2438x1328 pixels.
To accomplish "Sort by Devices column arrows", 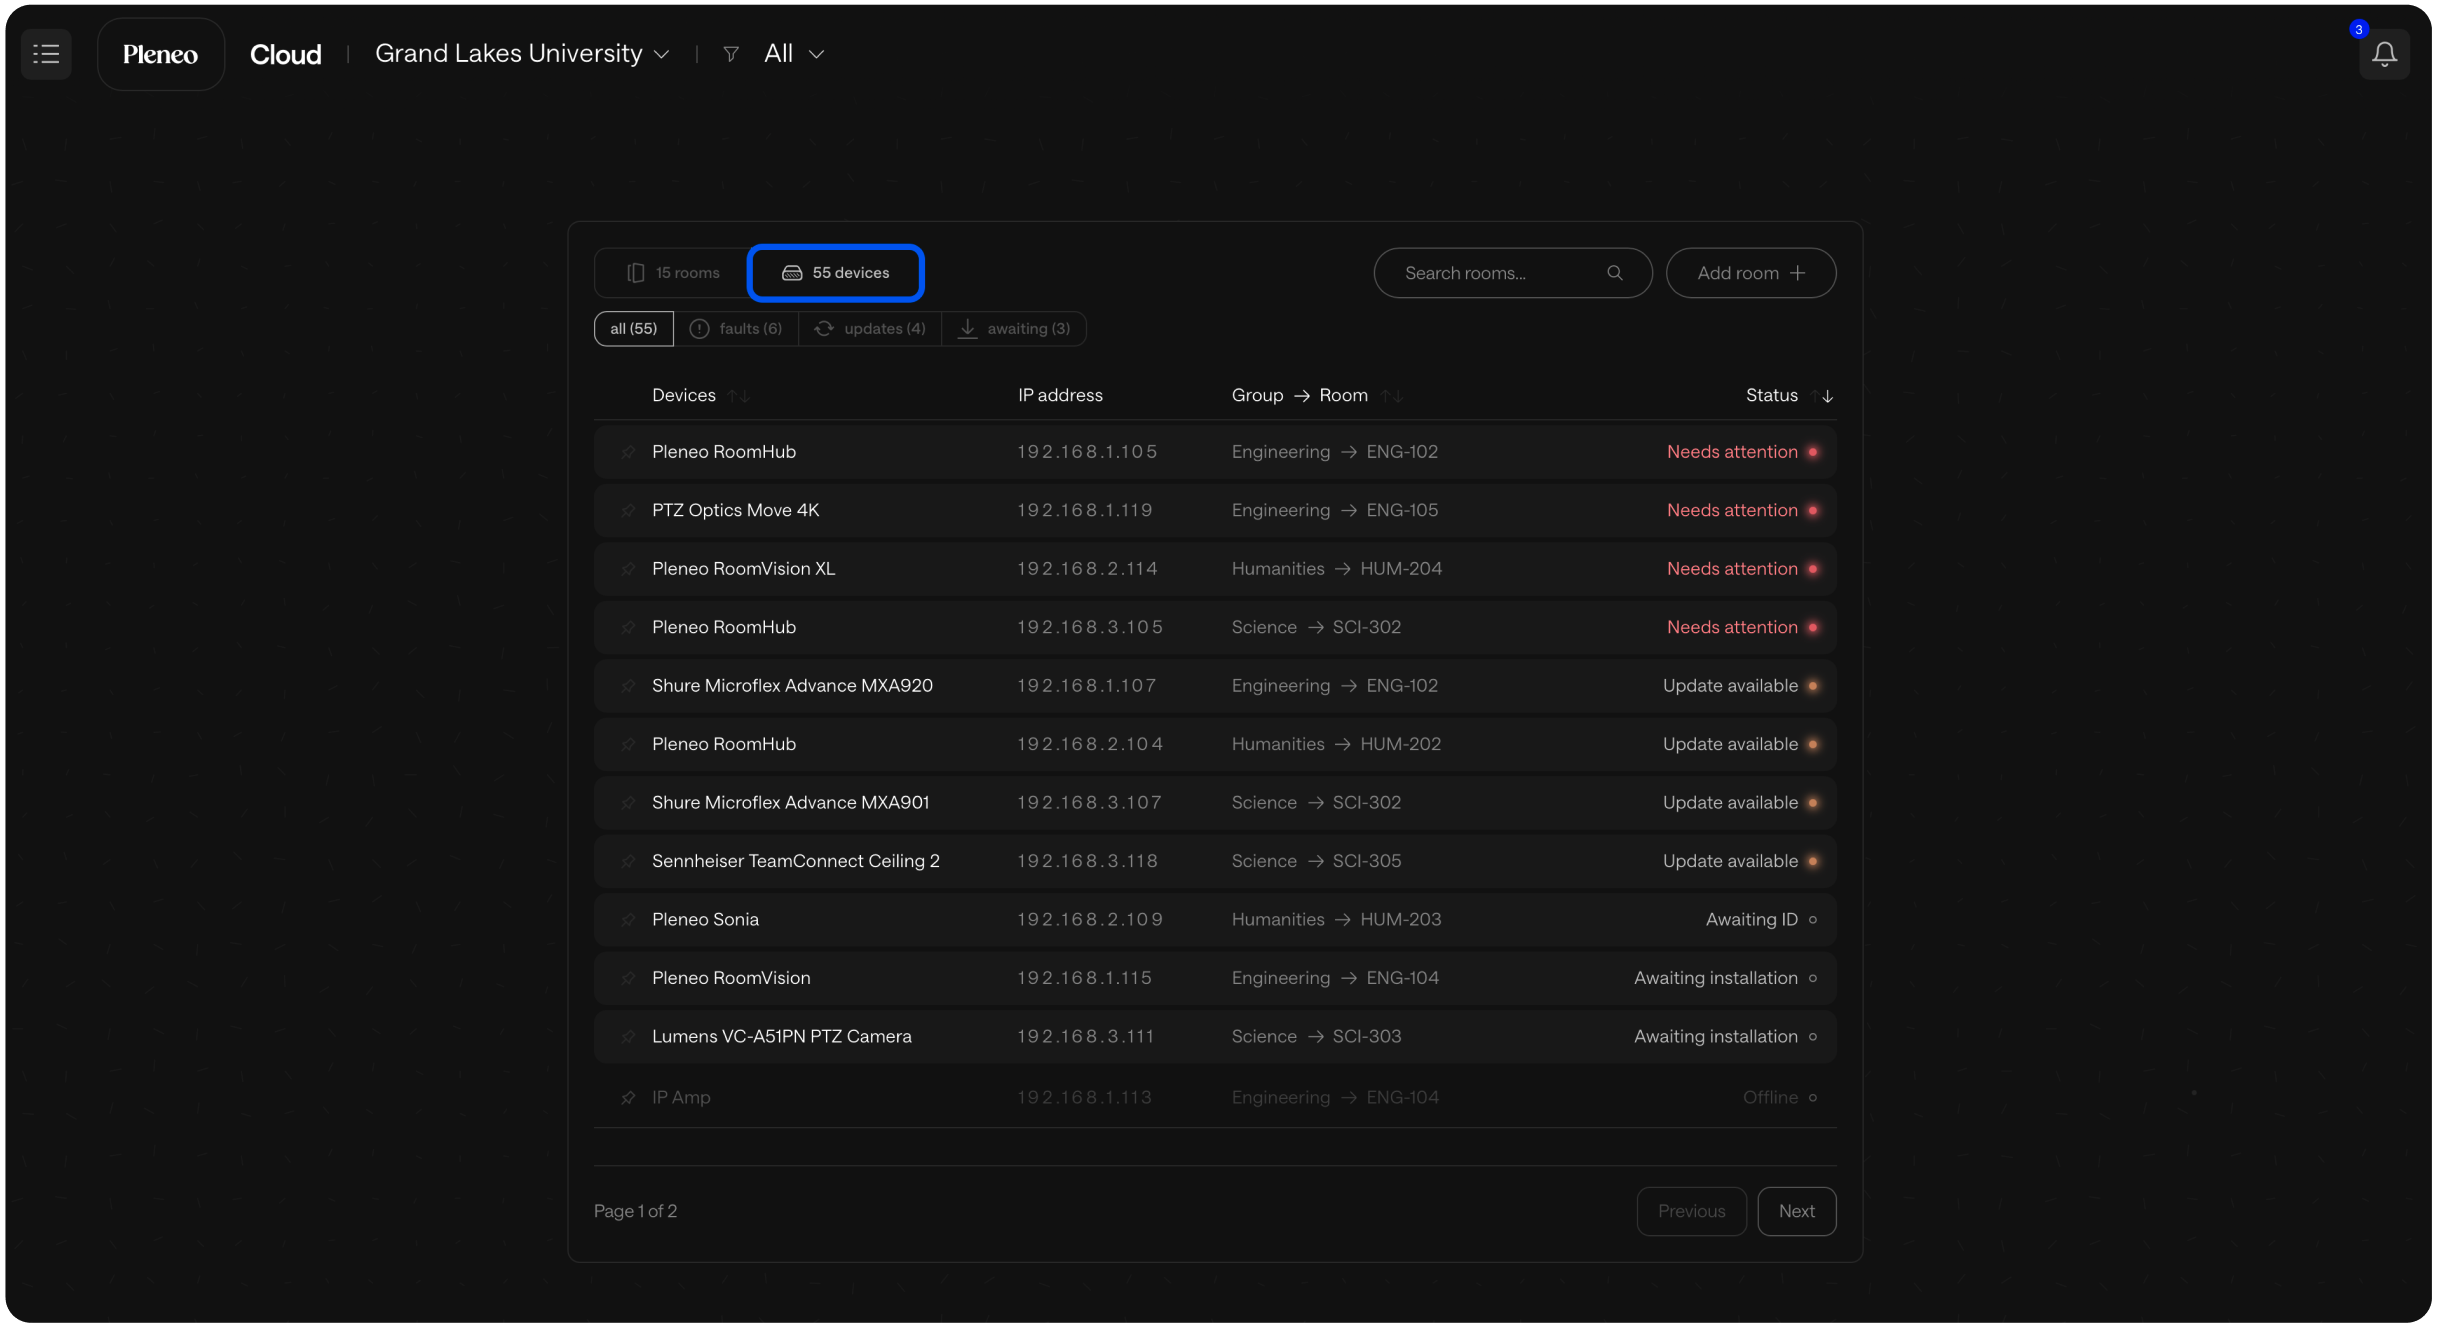I will coord(739,396).
